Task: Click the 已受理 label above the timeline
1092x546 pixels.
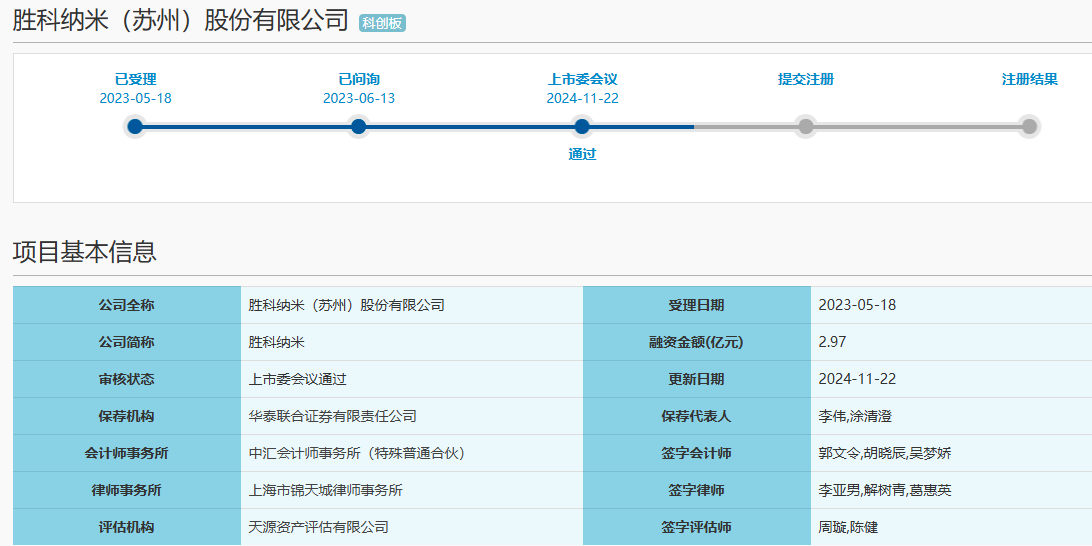Action: pyautogui.click(x=135, y=79)
